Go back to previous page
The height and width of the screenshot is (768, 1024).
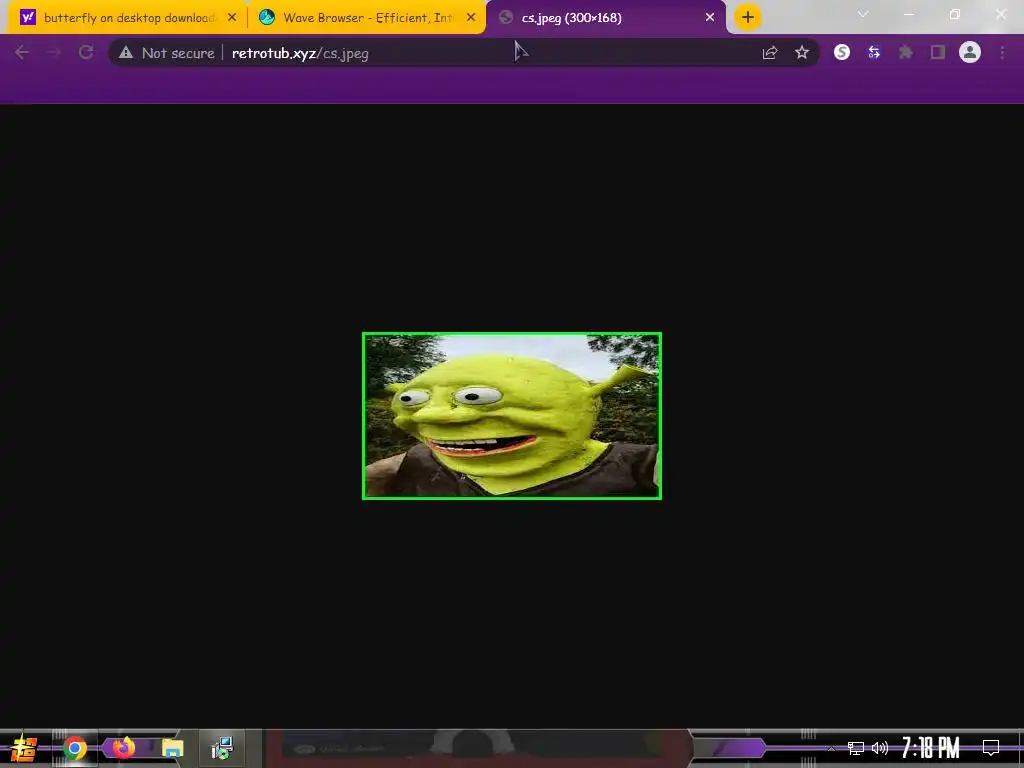click(x=22, y=53)
